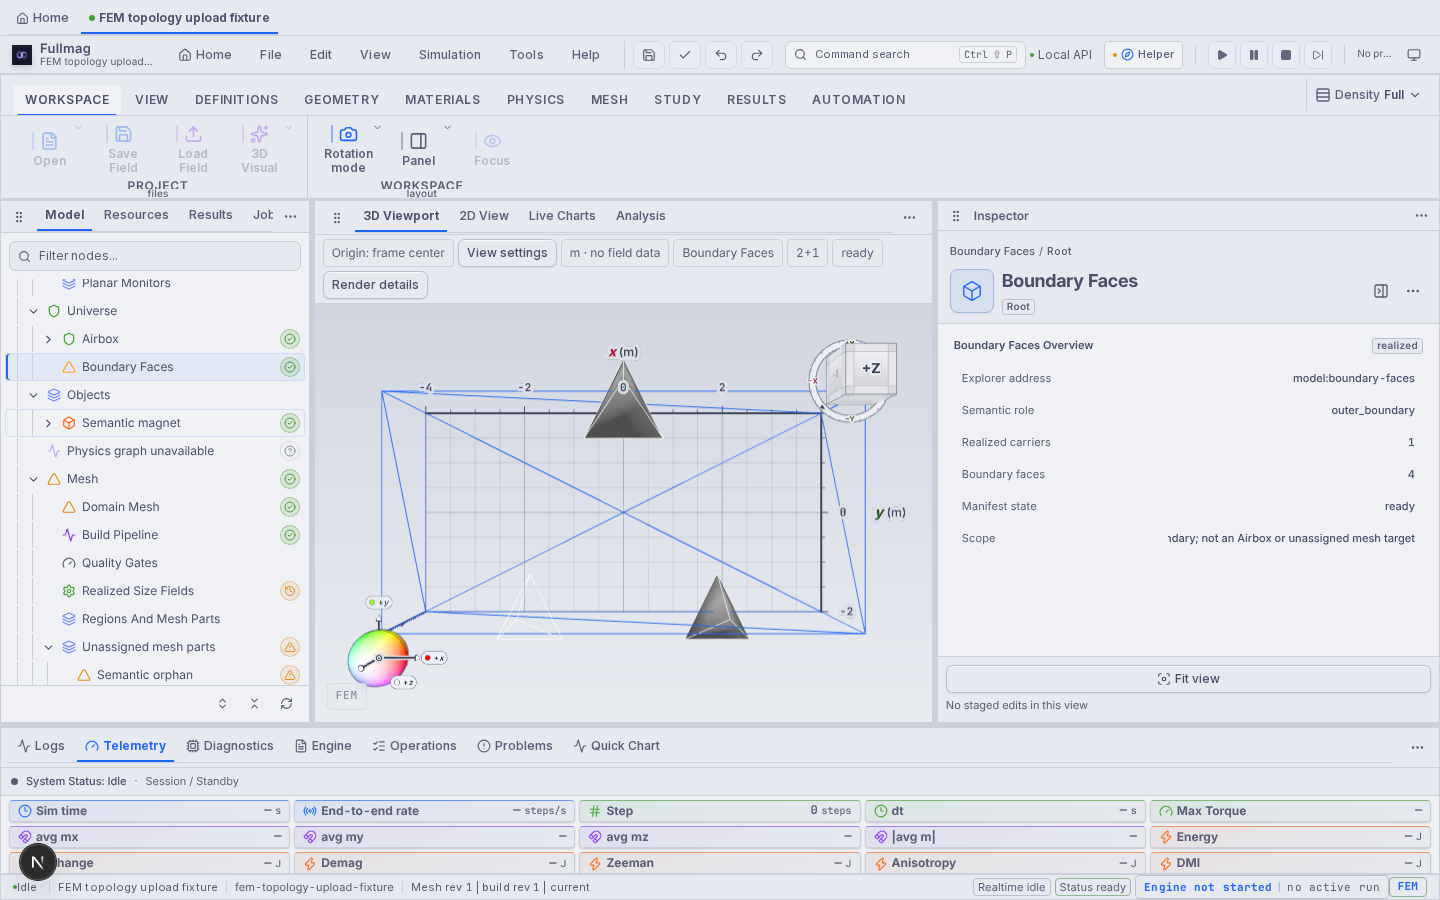Click the undo arrow icon
1440x900 pixels.
(721, 55)
